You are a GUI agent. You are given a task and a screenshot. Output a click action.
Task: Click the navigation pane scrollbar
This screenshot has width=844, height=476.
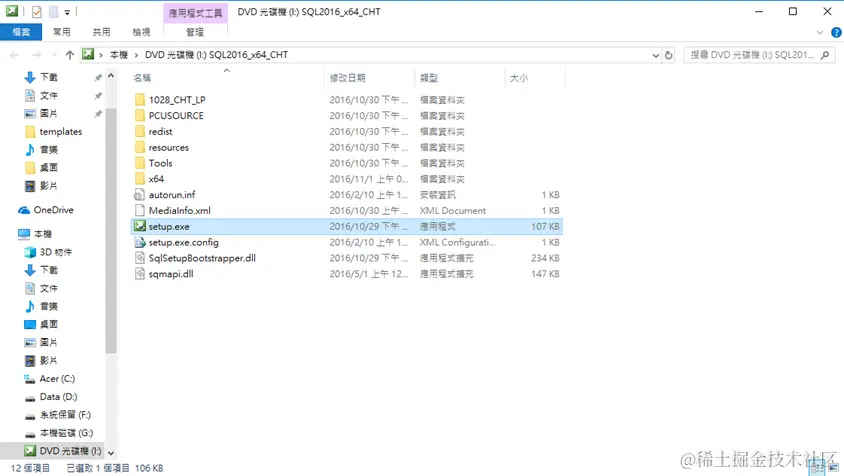tap(111, 230)
